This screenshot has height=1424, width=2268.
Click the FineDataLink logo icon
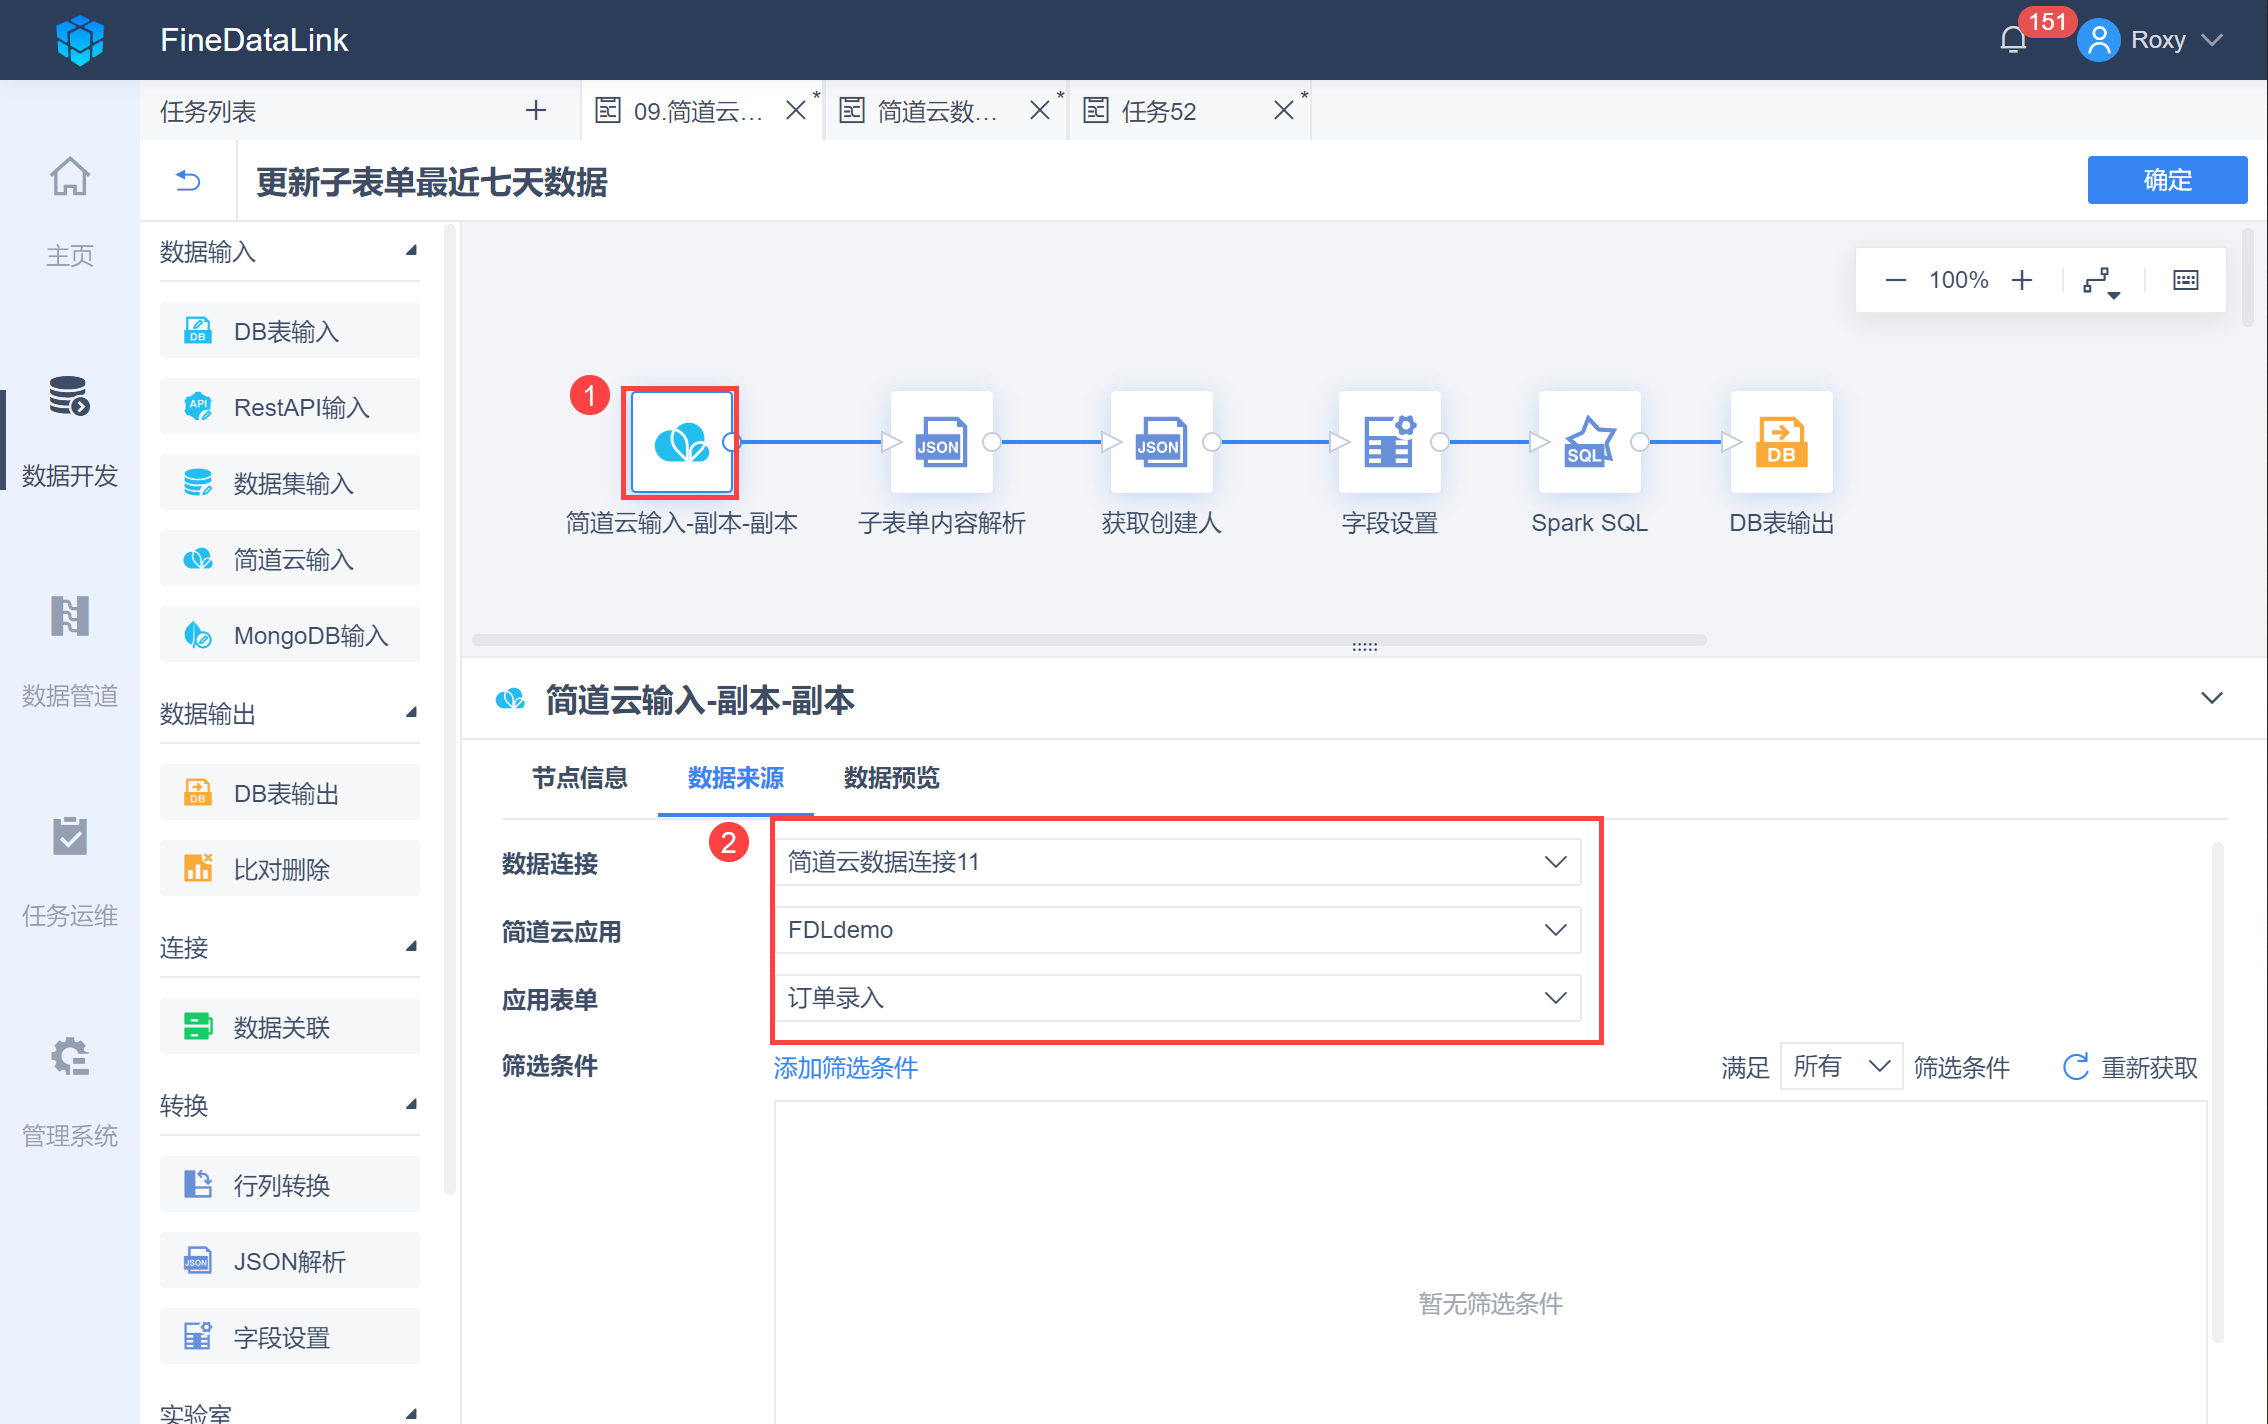coord(80,40)
